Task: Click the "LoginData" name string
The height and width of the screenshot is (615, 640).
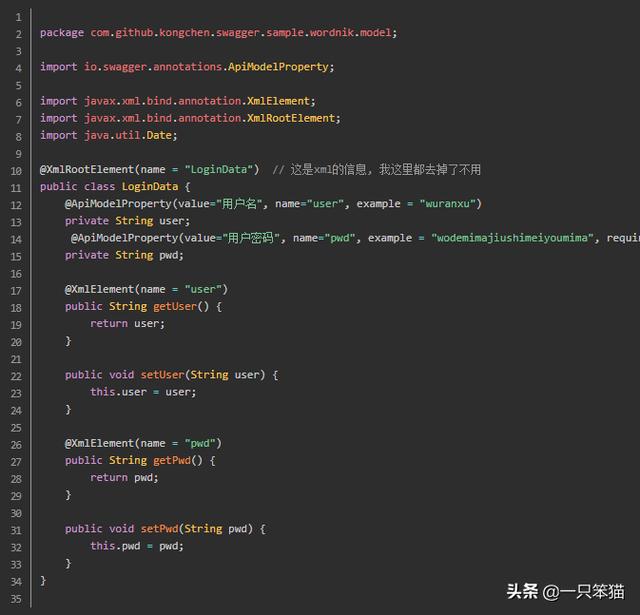Action: click(219, 170)
